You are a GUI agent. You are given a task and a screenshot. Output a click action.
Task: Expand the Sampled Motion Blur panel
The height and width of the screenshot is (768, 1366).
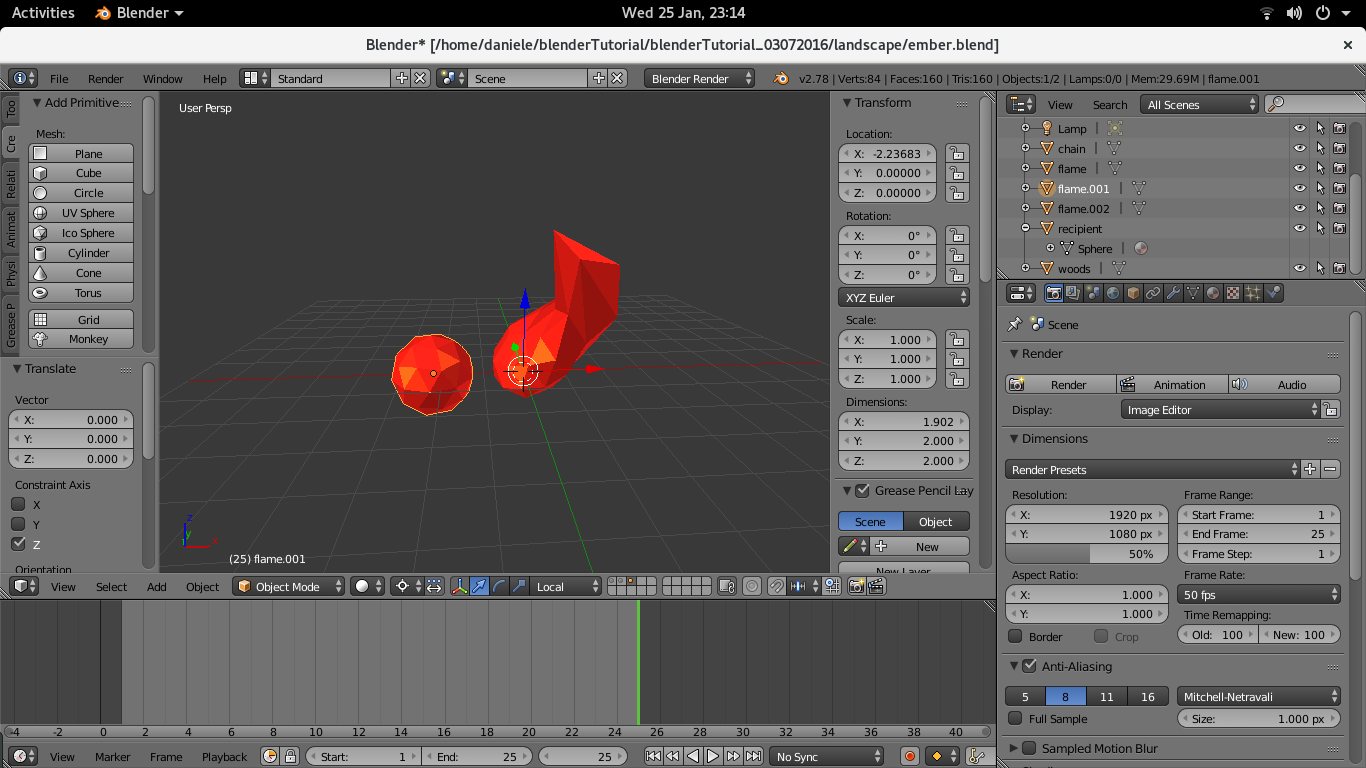[1013, 748]
